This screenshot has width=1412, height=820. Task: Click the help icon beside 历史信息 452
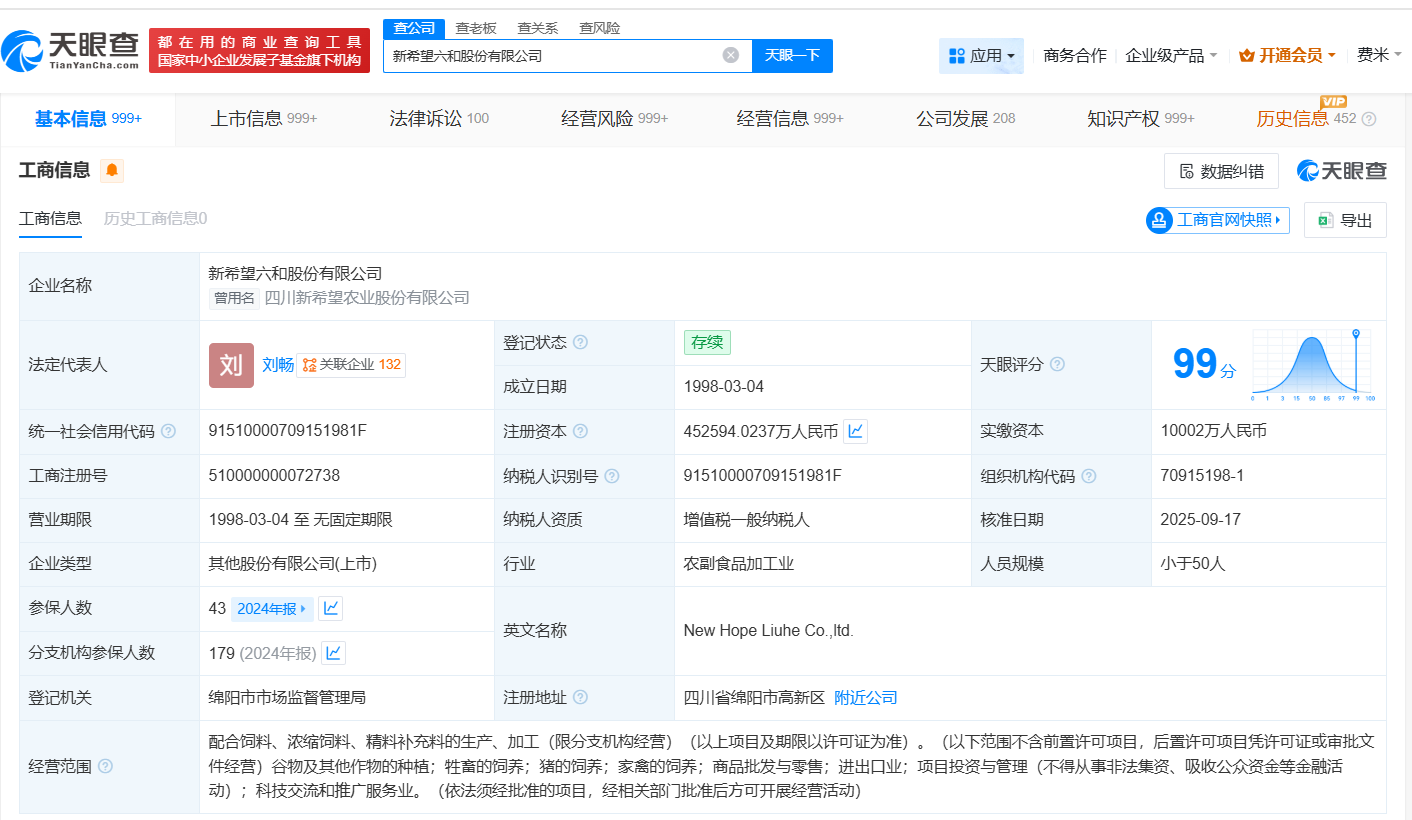[x=1369, y=119]
